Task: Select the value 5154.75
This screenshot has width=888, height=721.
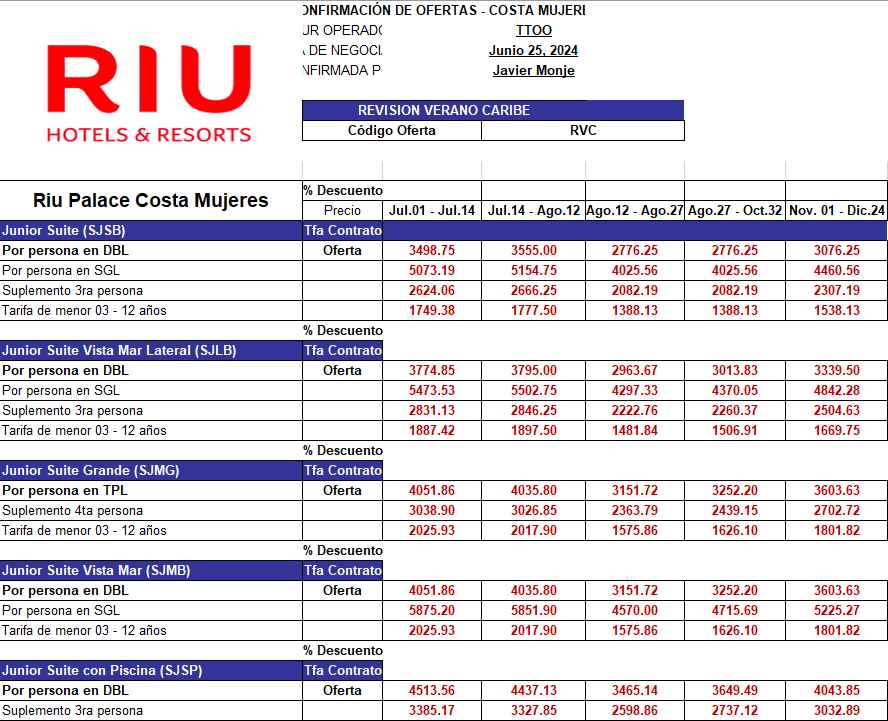Action: (533, 271)
